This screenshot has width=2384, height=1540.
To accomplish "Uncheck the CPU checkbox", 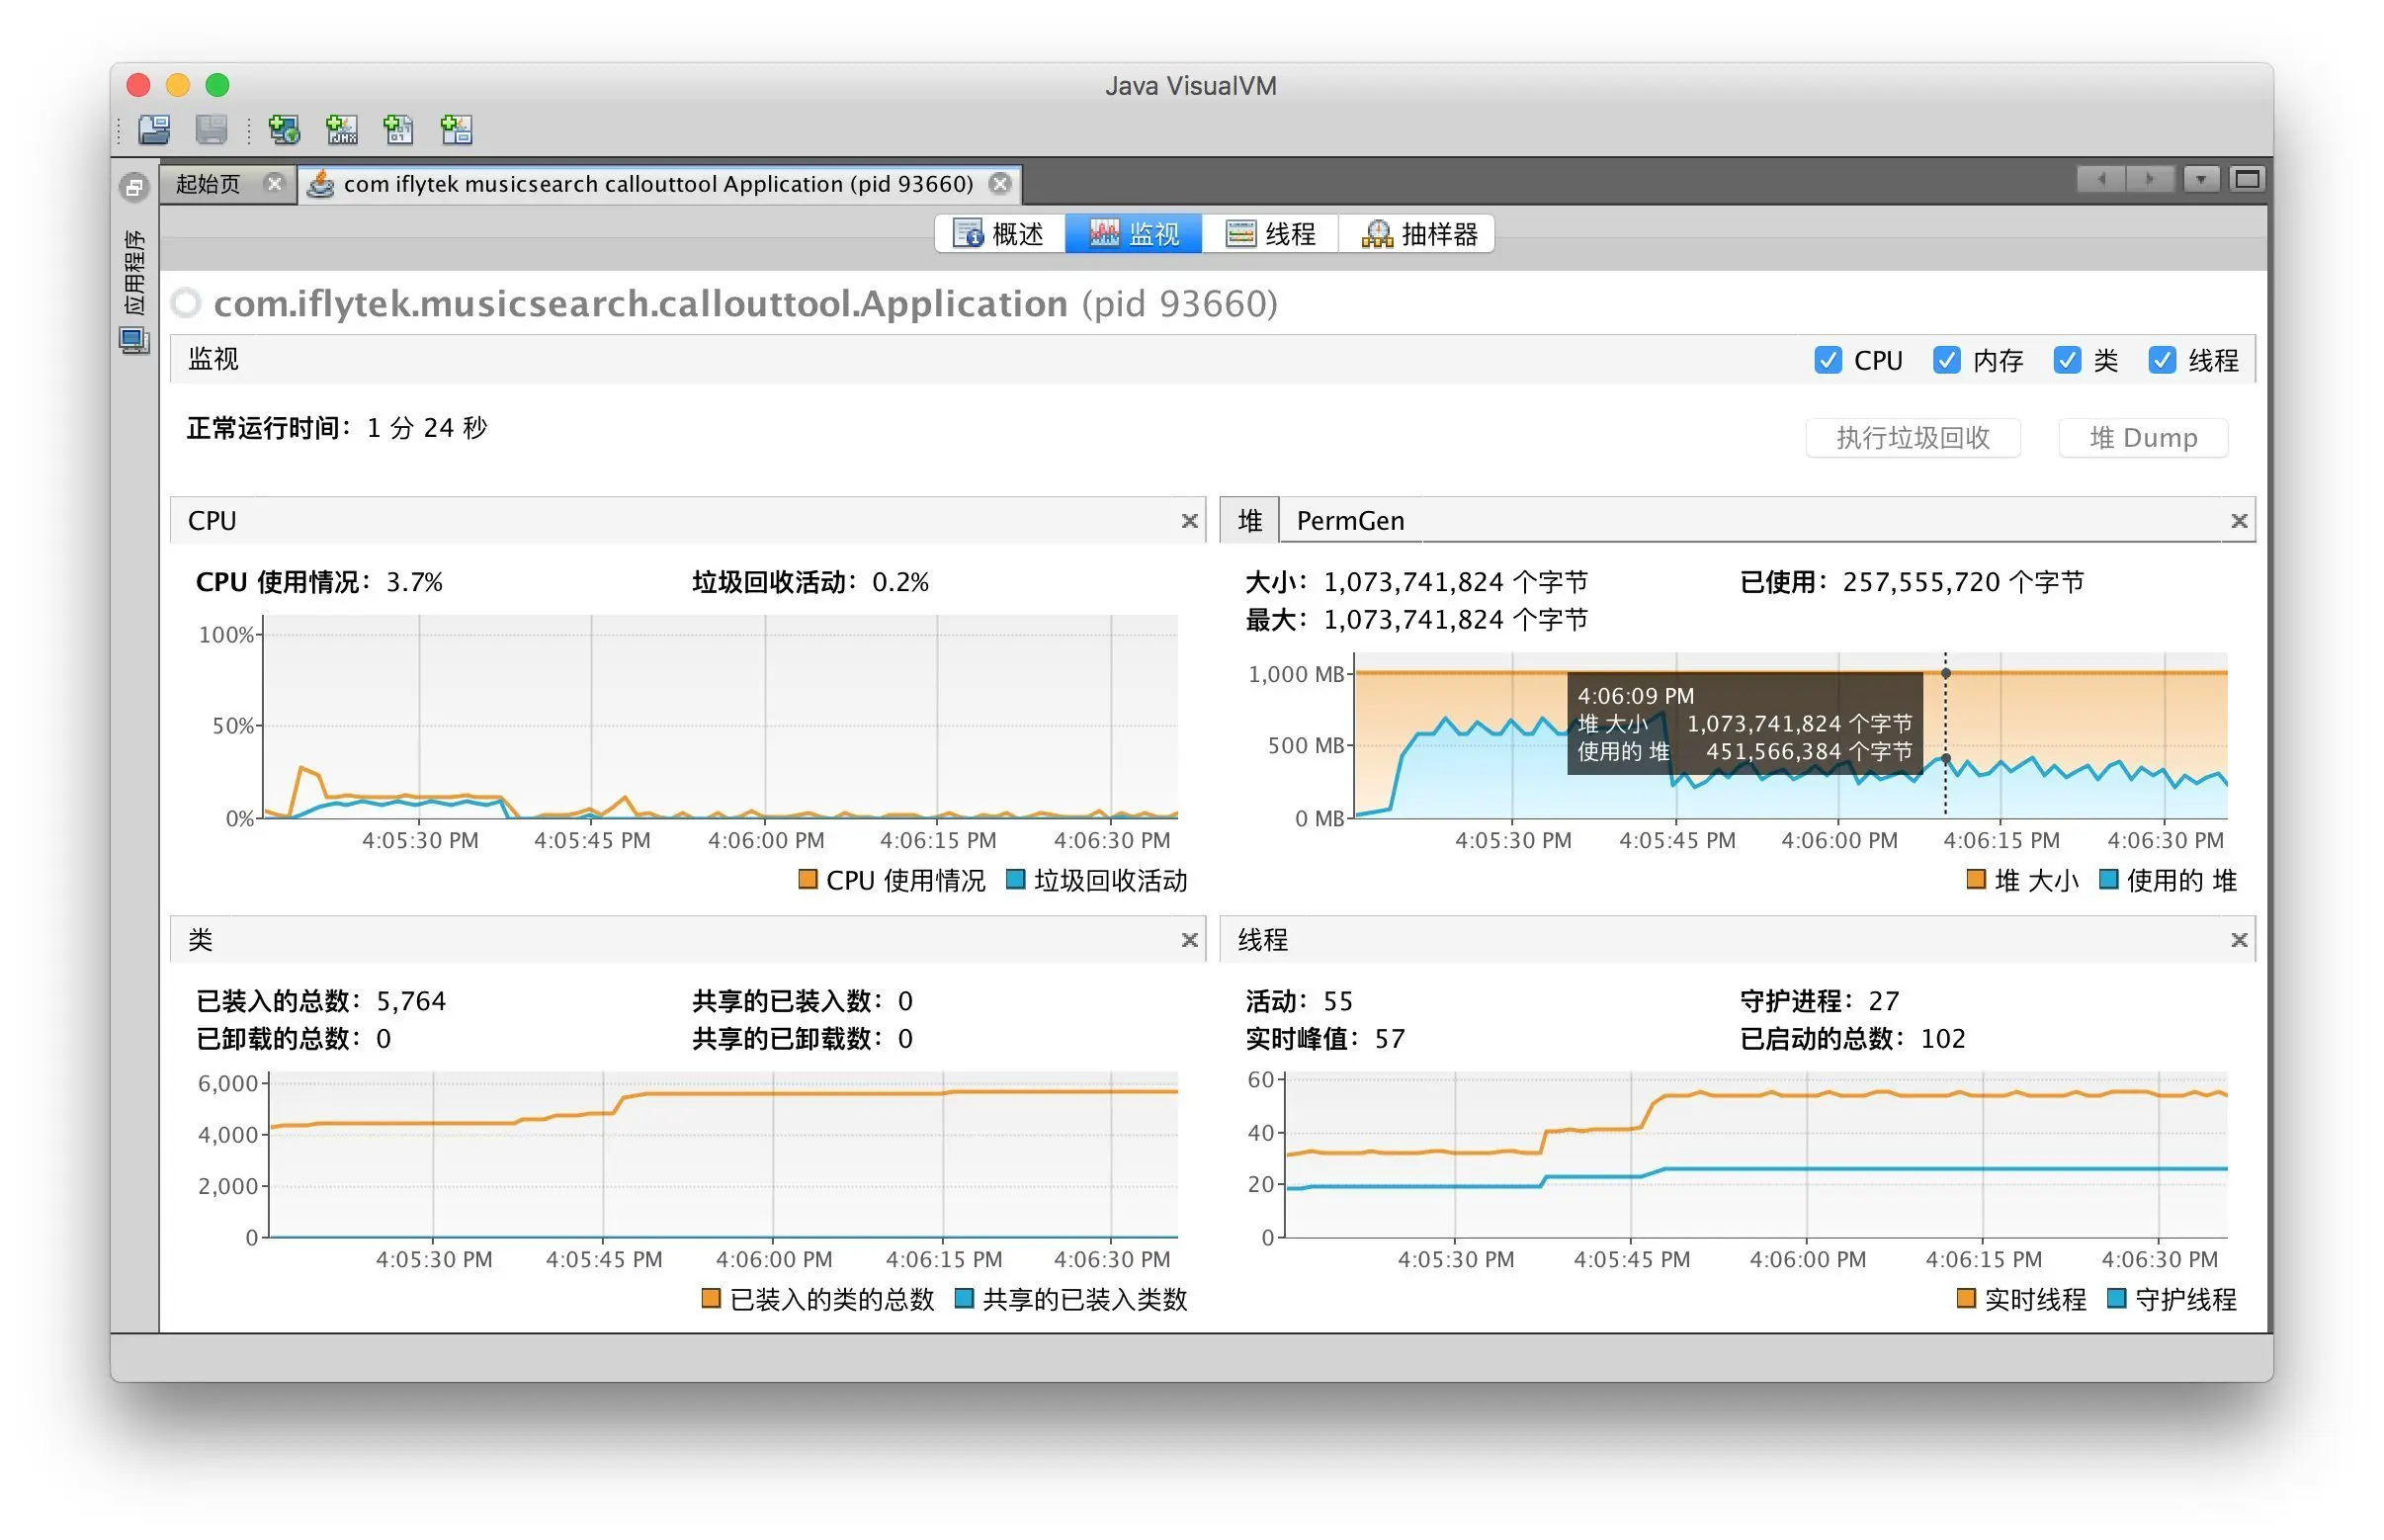I will coord(1827,360).
